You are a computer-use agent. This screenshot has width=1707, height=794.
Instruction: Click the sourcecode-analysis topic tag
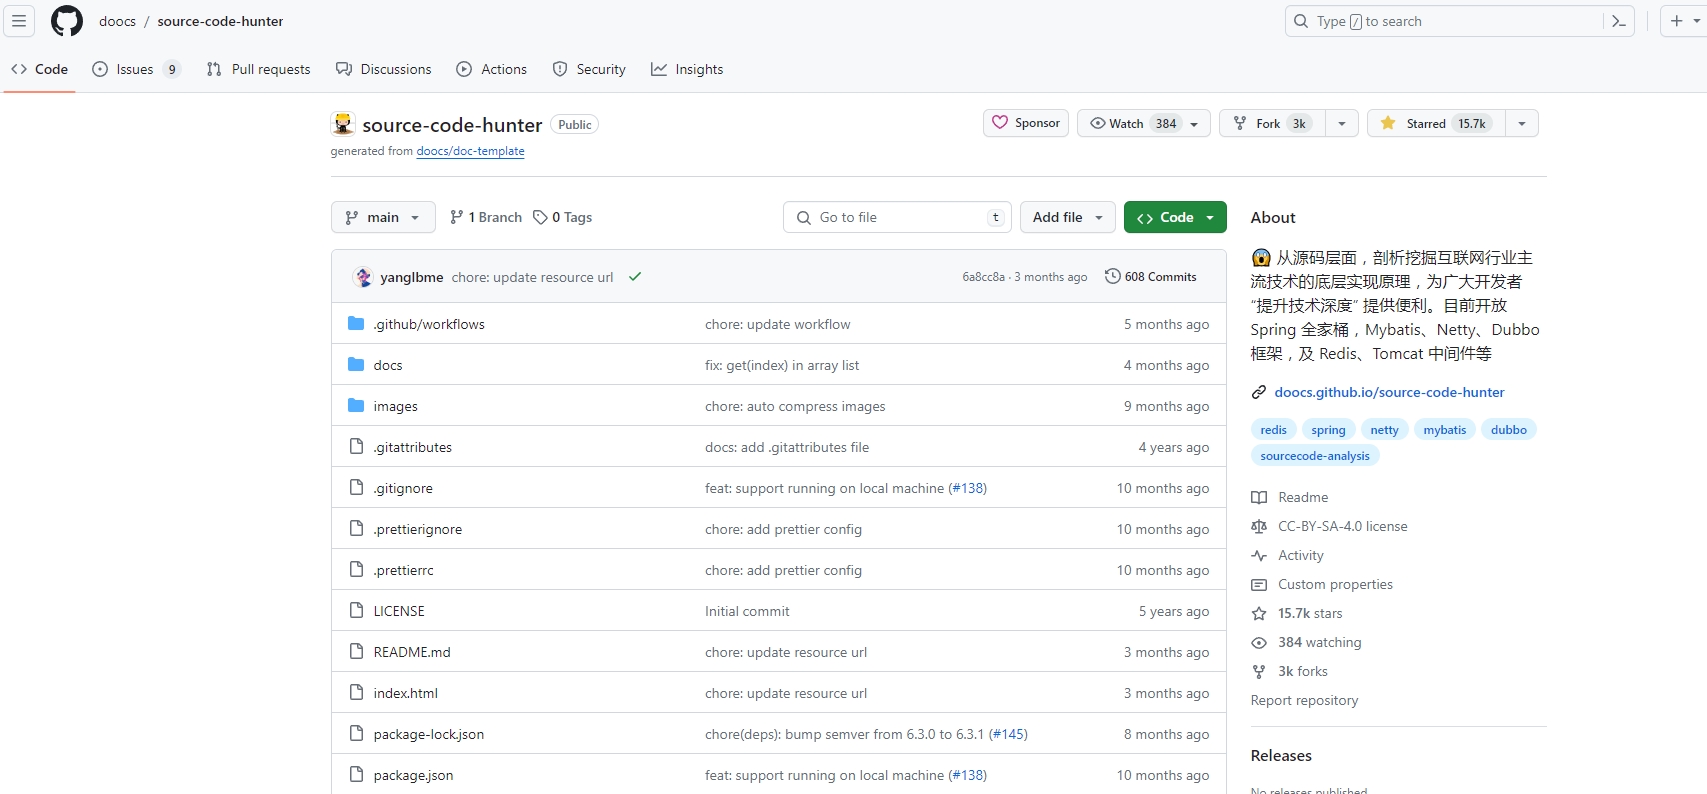(1315, 455)
